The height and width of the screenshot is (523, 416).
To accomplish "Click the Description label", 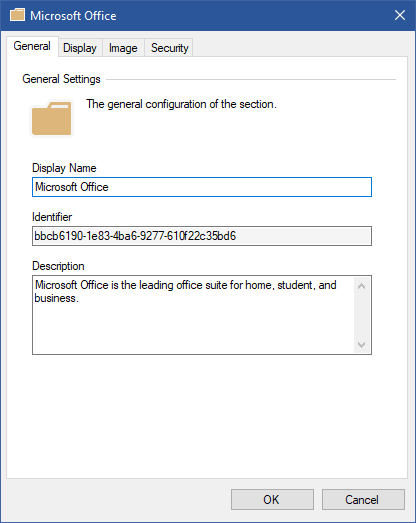I will (x=58, y=266).
